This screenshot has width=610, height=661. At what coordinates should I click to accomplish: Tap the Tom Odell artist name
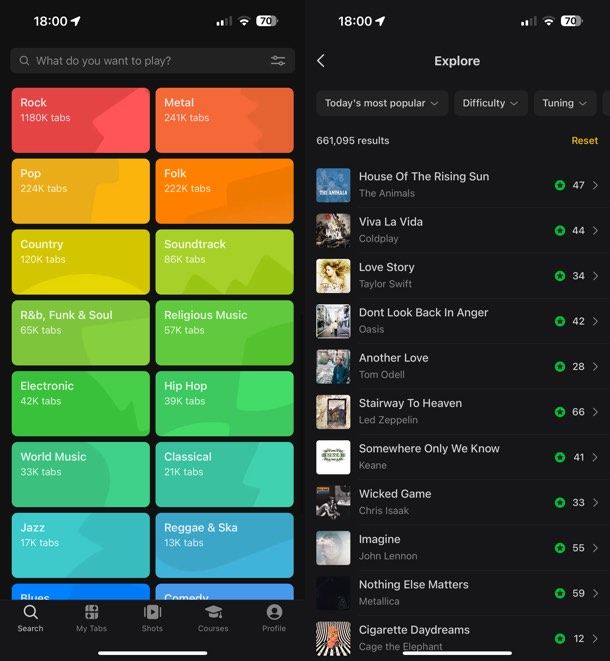382,374
